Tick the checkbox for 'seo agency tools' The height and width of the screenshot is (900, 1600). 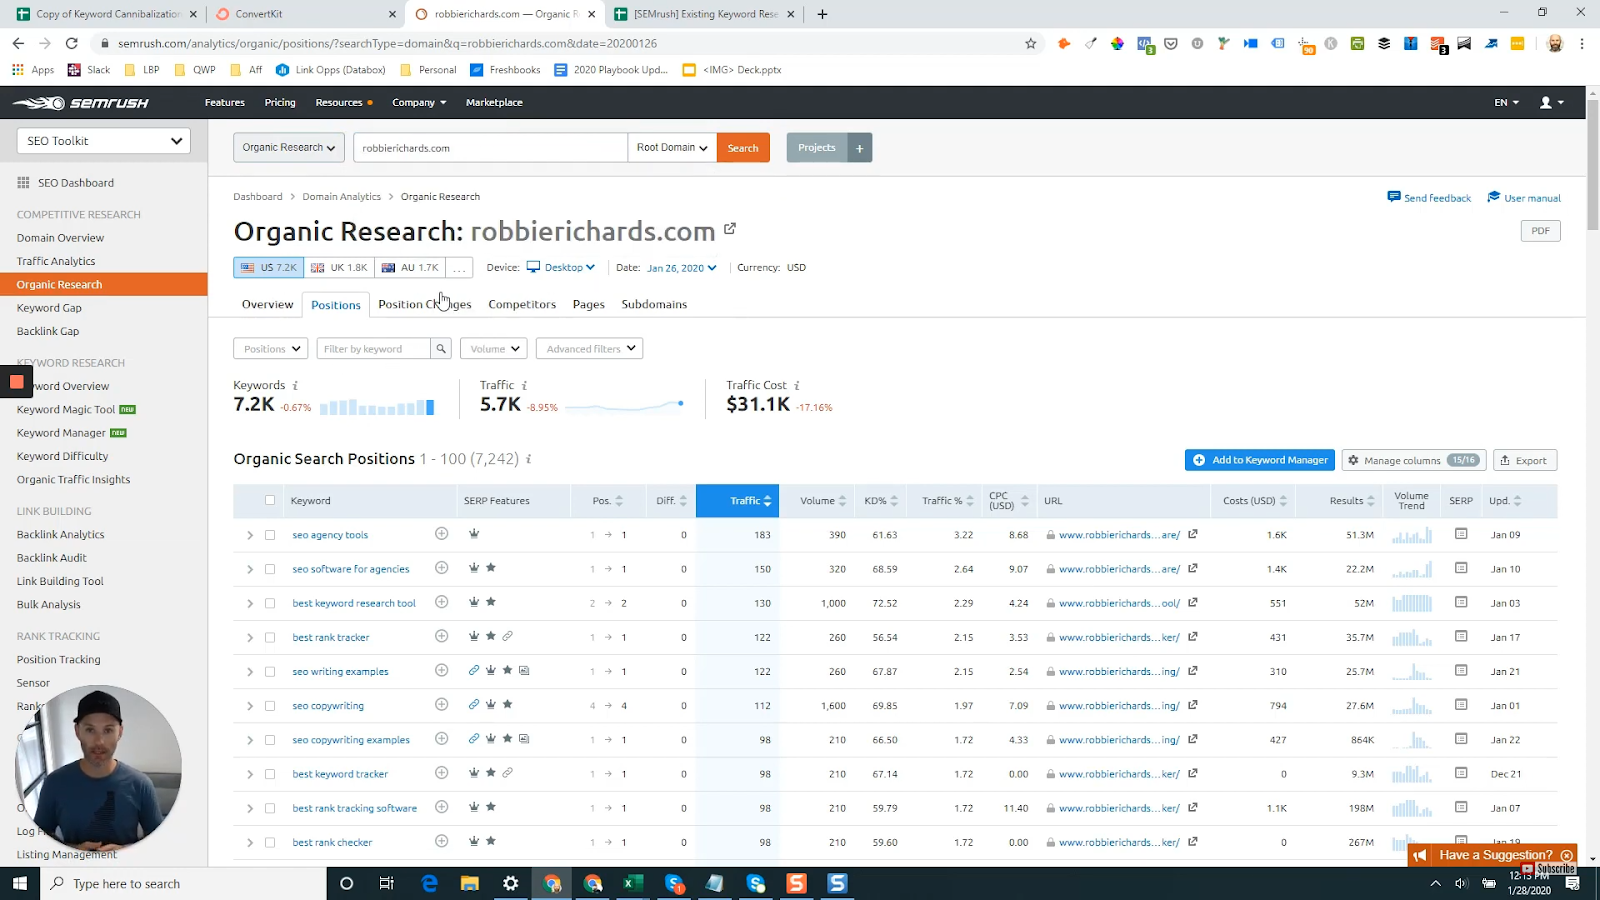pos(270,535)
